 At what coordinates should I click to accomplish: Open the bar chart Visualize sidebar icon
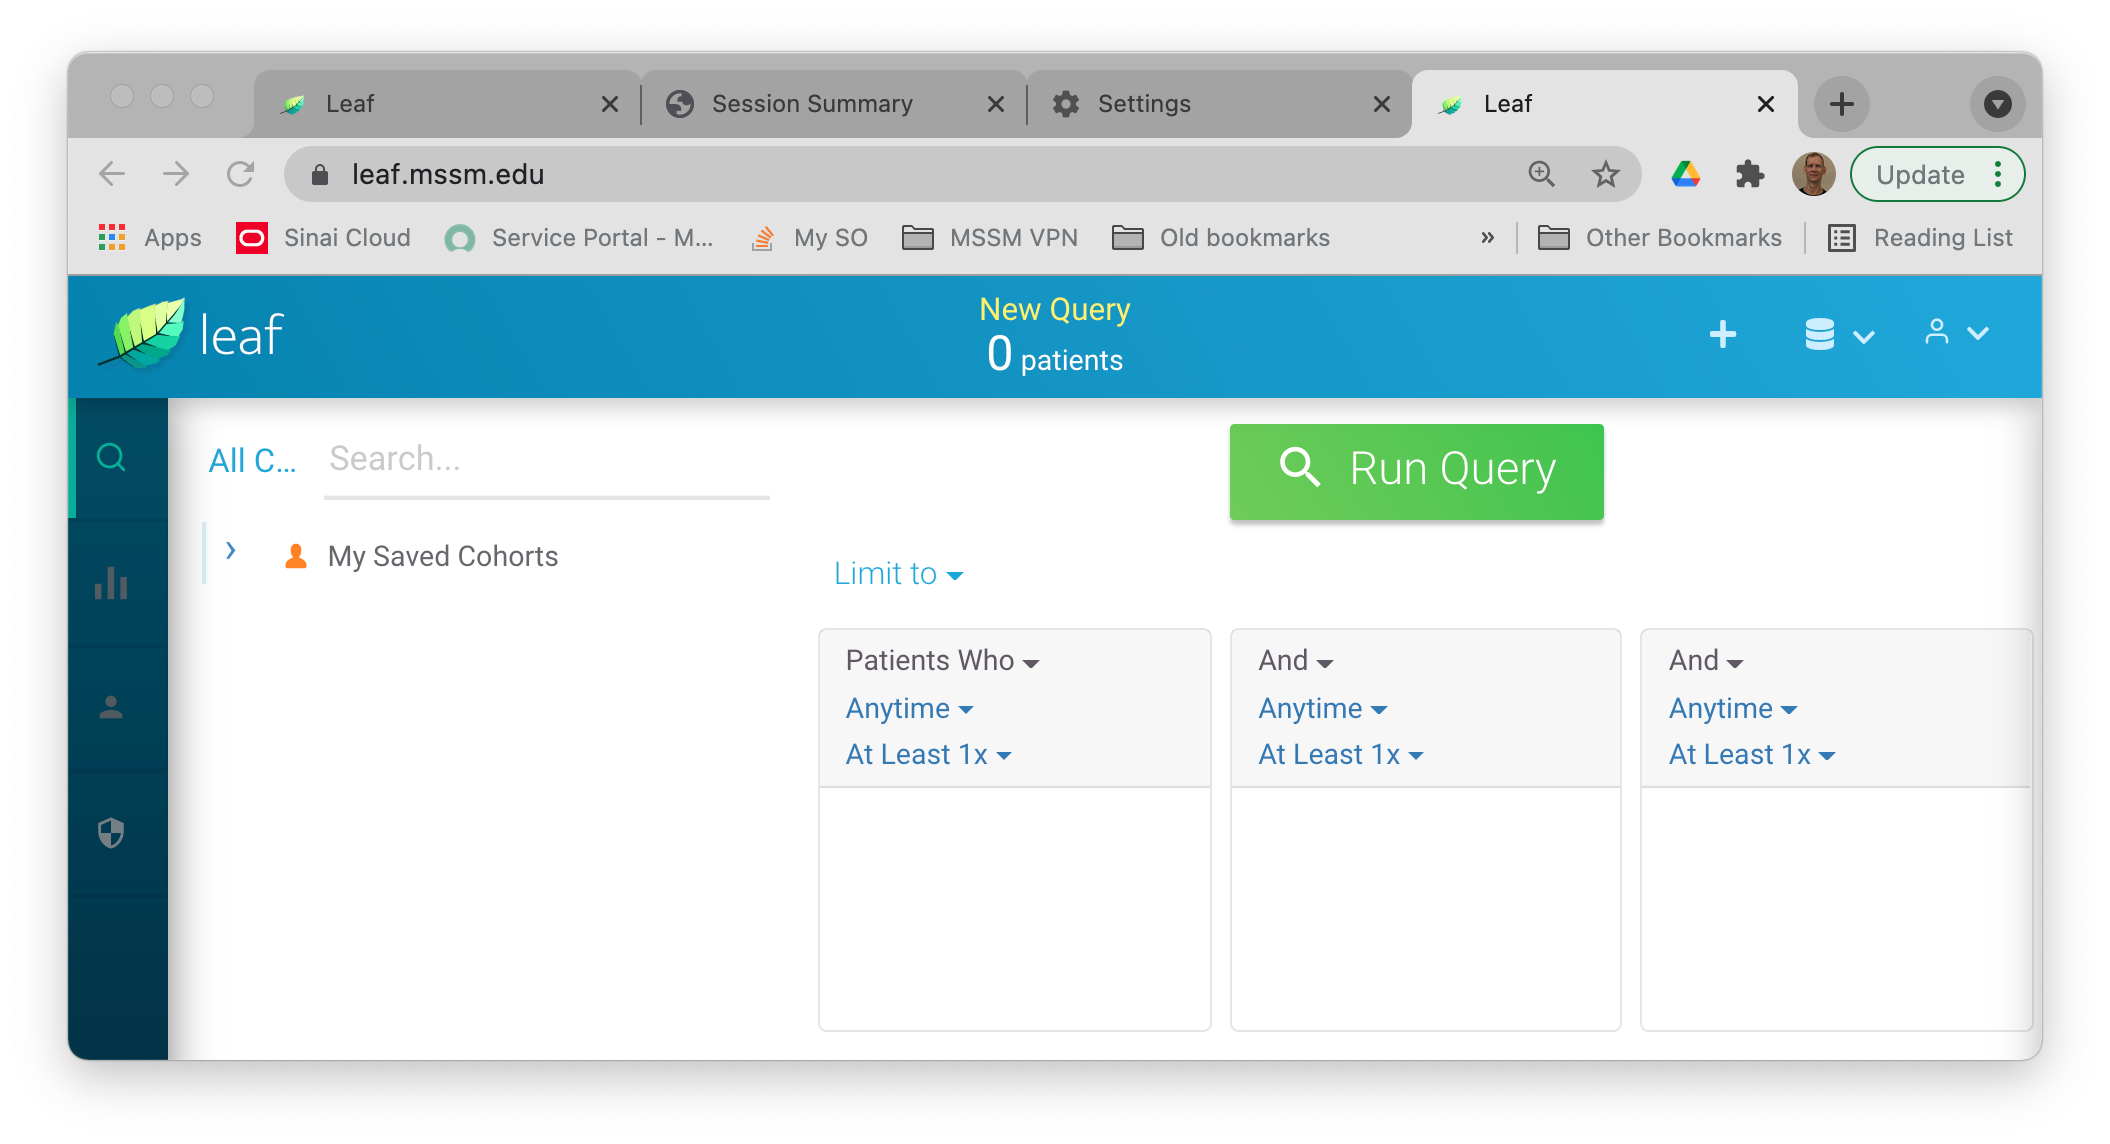click(111, 583)
